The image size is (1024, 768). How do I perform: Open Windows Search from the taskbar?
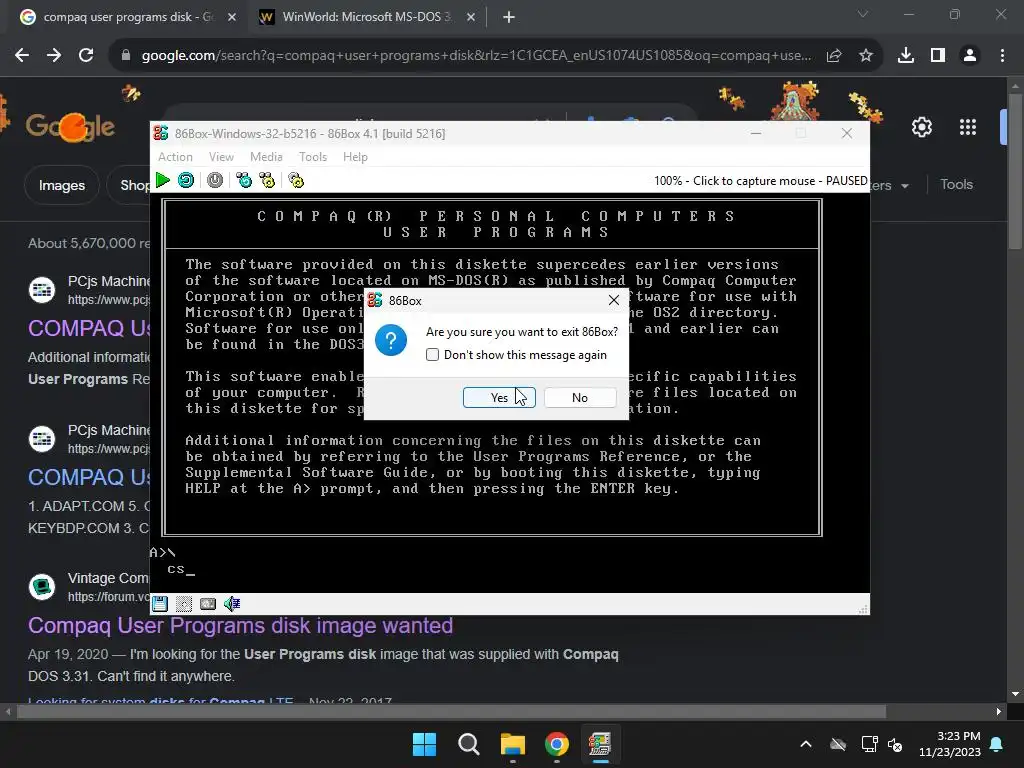(x=469, y=744)
